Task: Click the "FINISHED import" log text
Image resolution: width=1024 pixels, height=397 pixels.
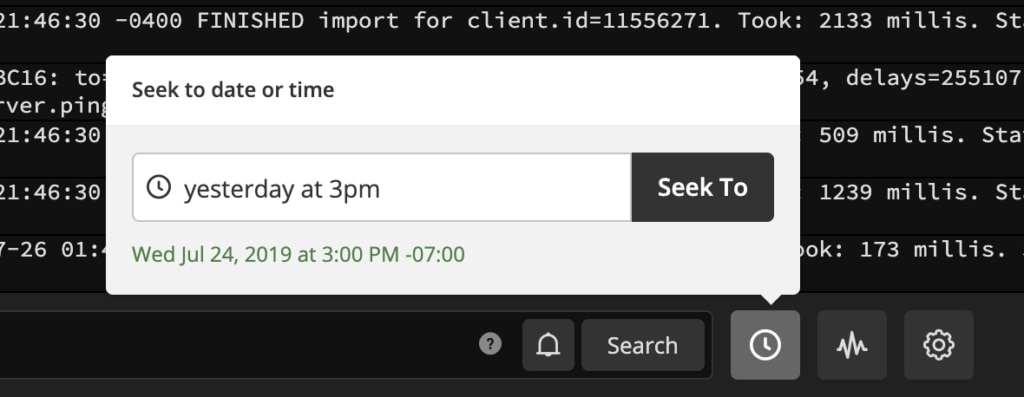Action: click(x=298, y=22)
